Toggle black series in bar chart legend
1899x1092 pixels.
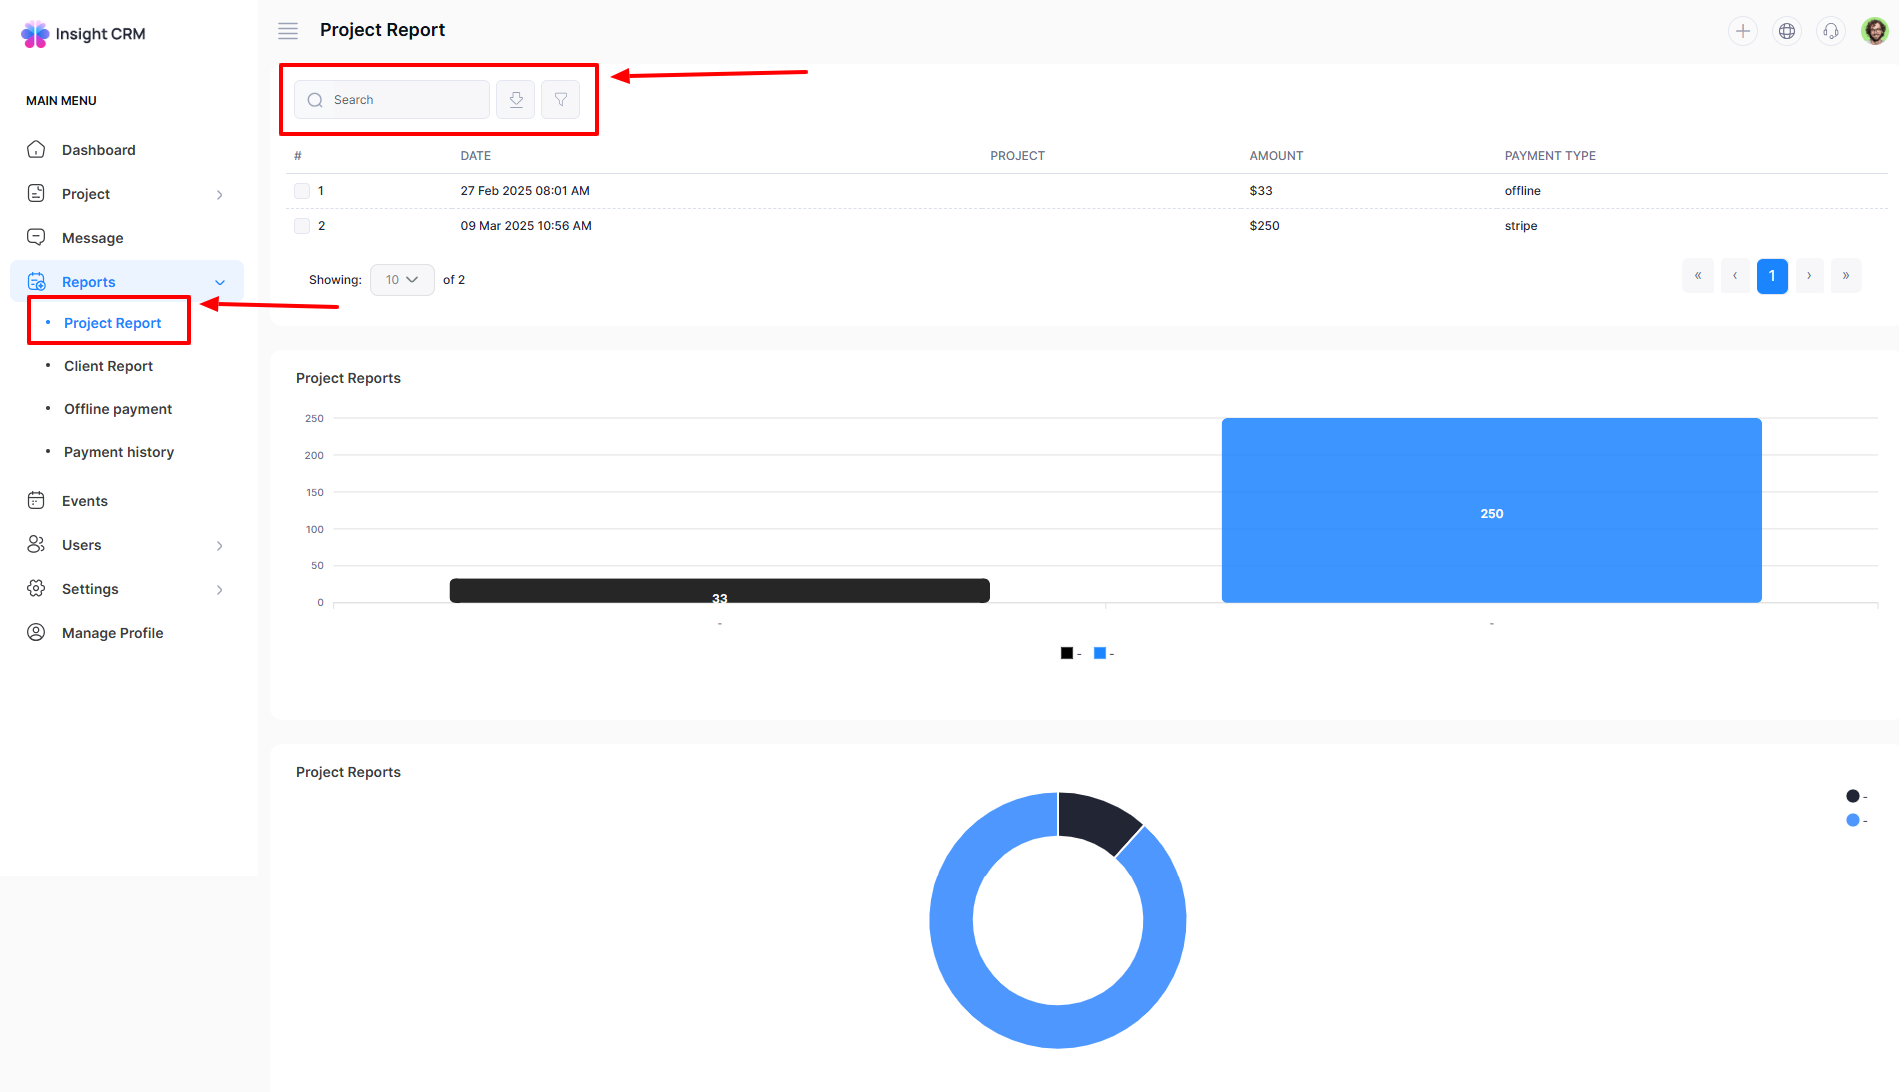[x=1067, y=653]
